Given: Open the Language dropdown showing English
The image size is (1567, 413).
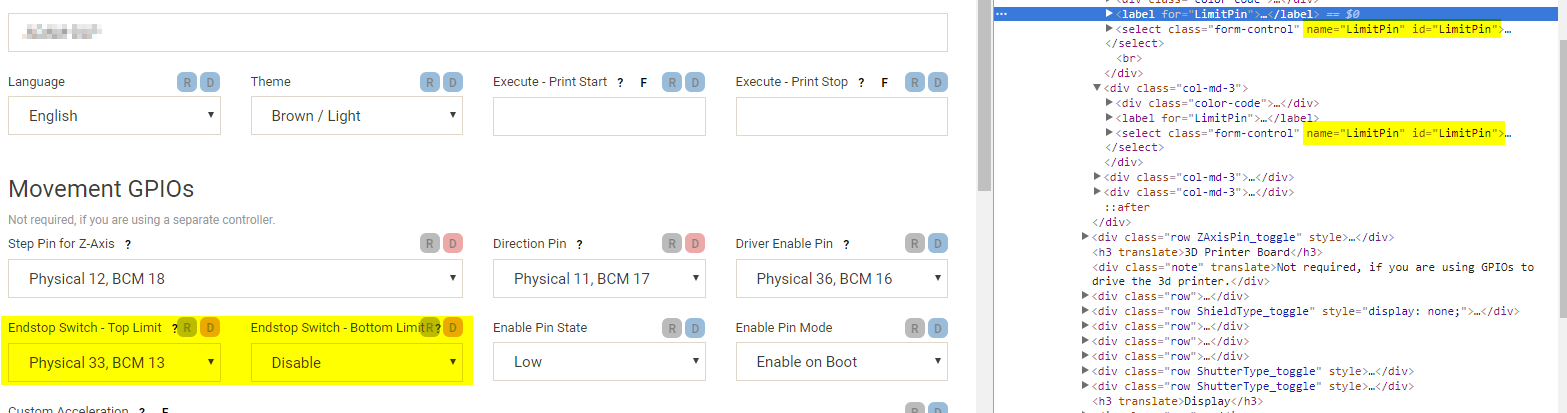Looking at the screenshot, I should 114,116.
